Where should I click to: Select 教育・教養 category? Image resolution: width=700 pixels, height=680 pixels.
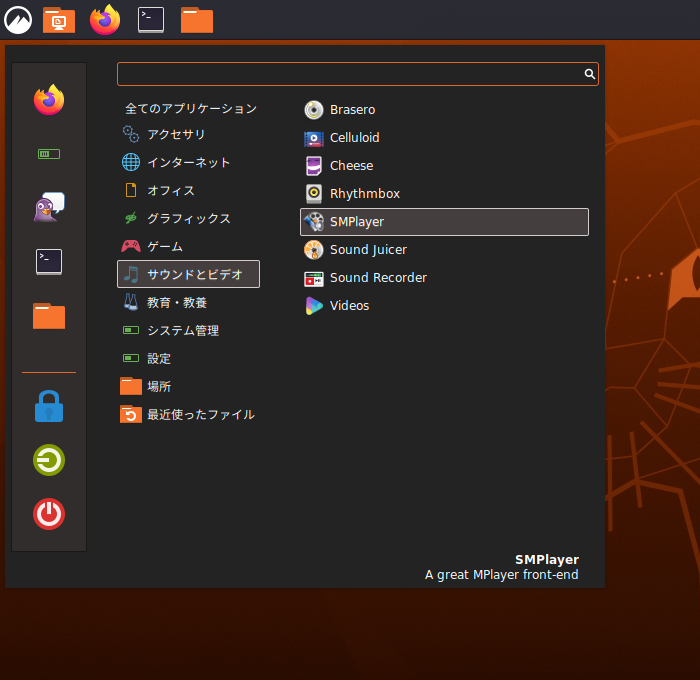pyautogui.click(x=188, y=303)
